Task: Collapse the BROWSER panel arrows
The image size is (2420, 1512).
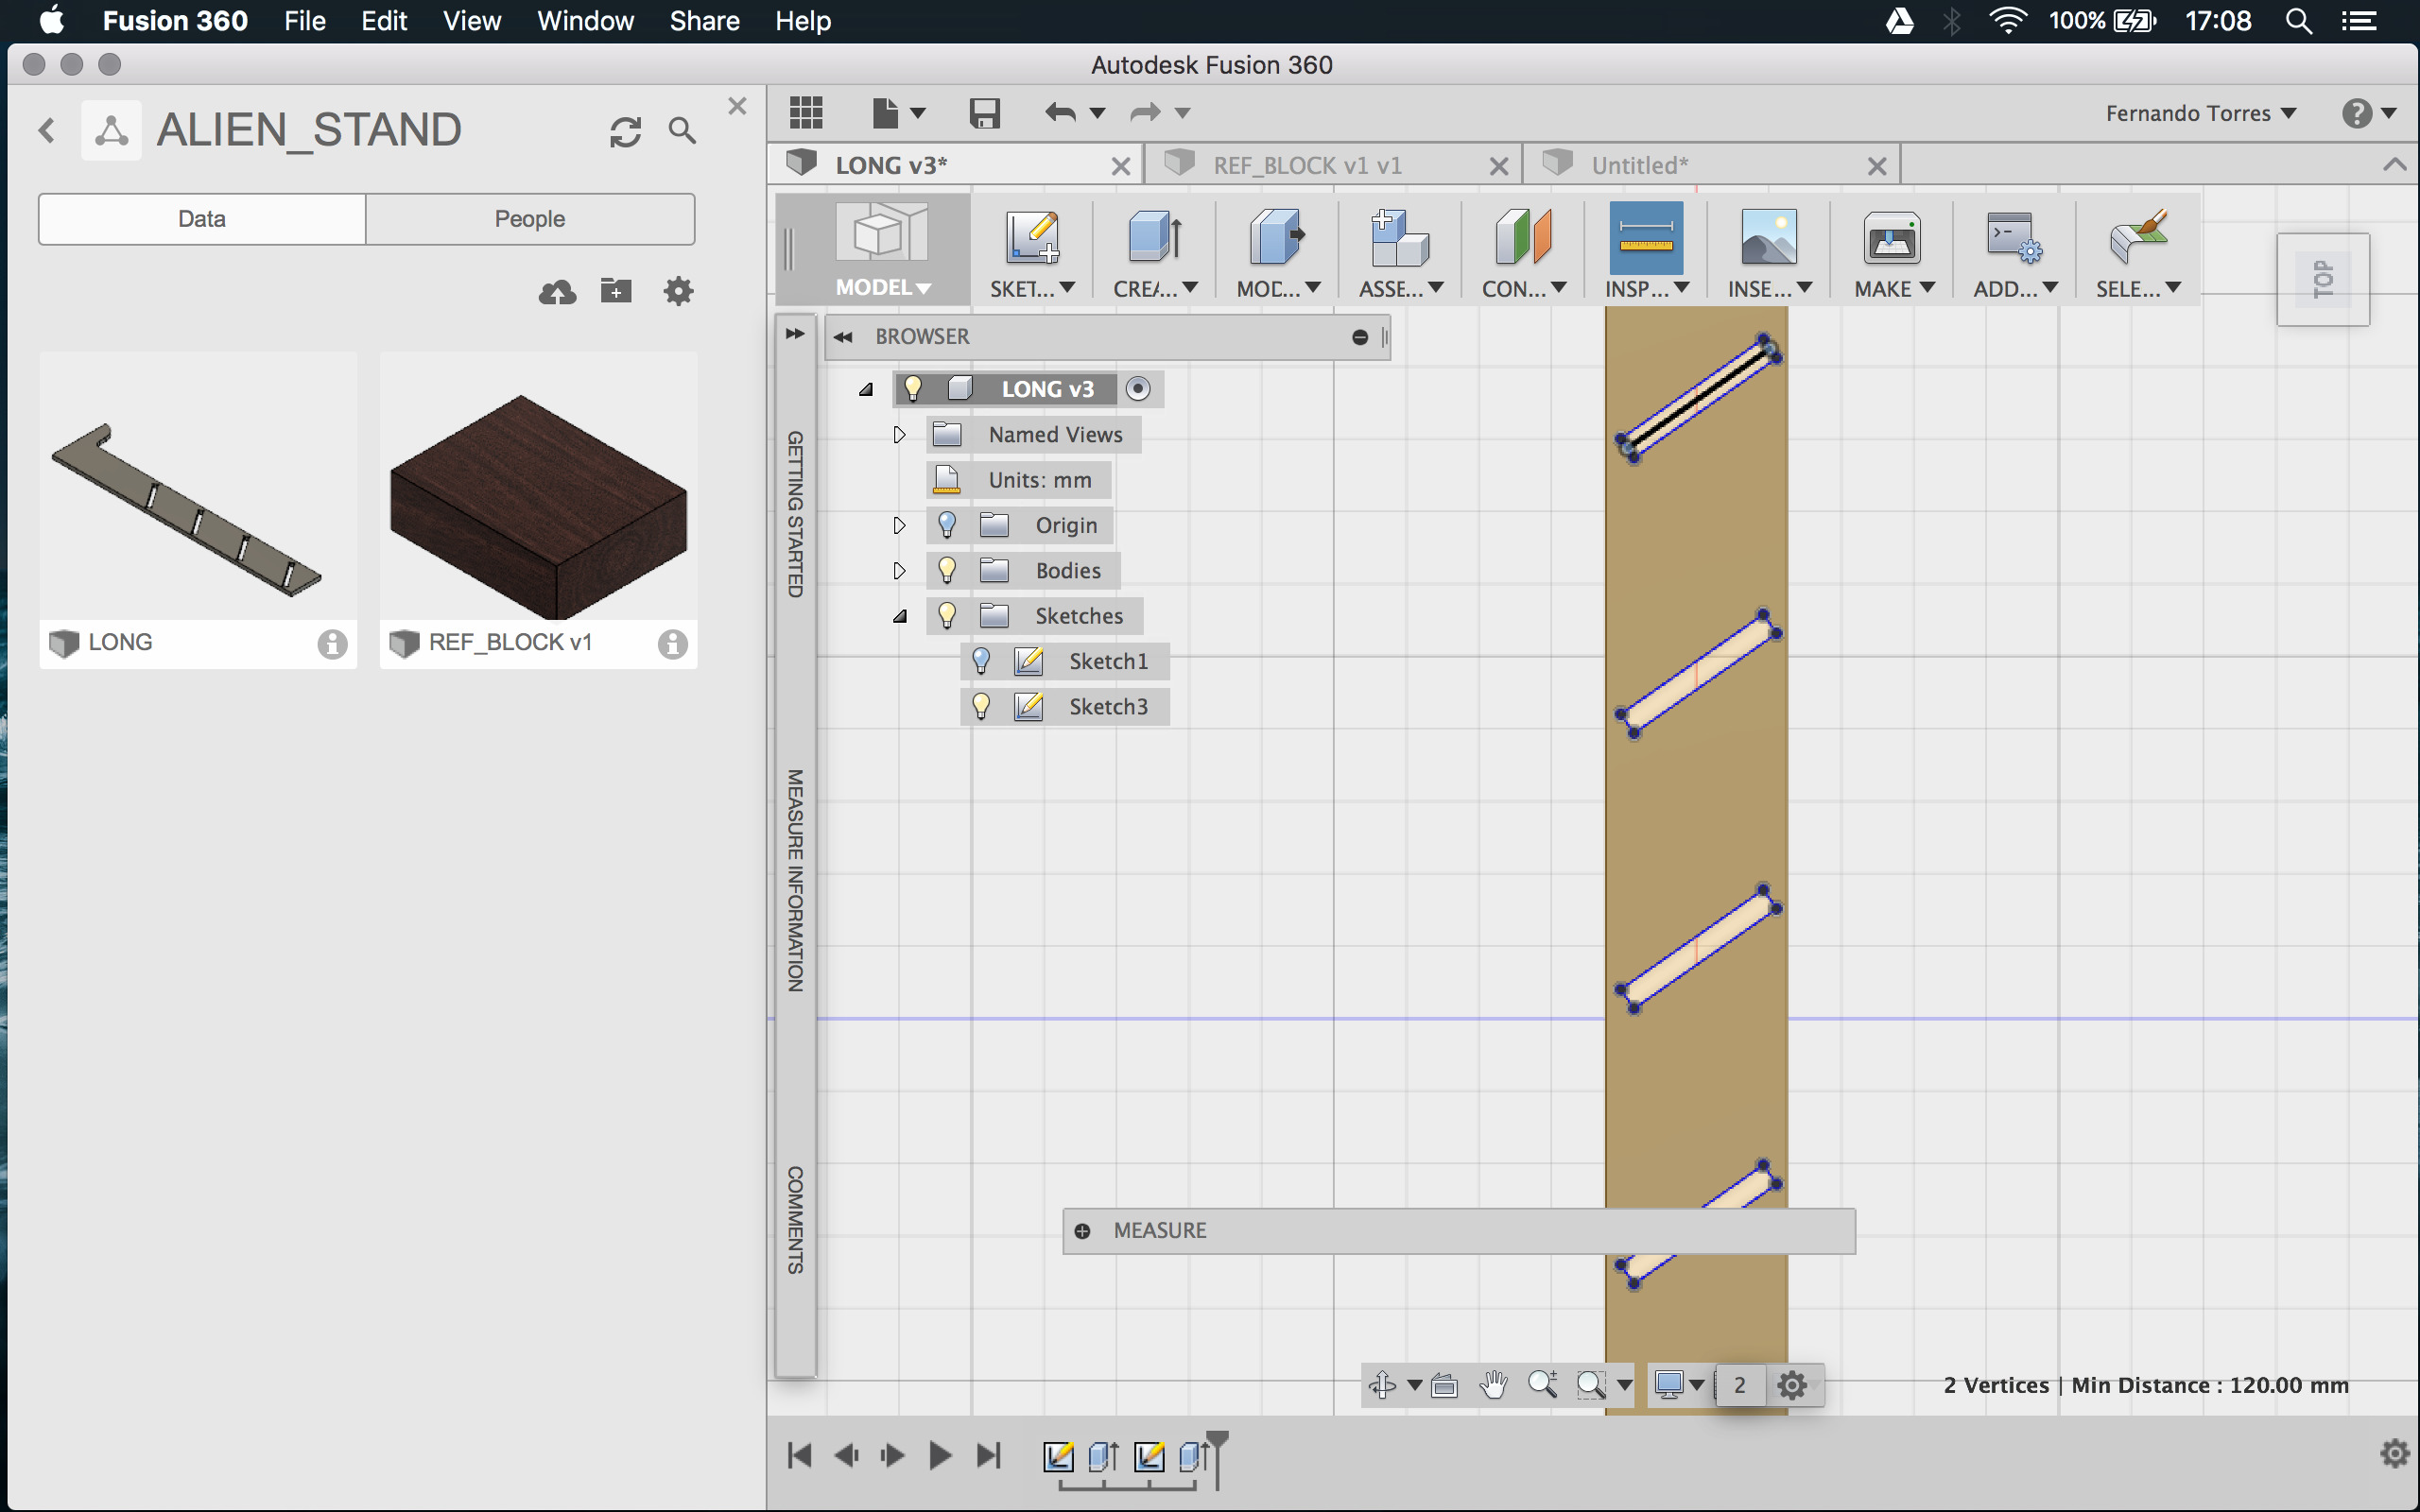Action: pos(843,337)
